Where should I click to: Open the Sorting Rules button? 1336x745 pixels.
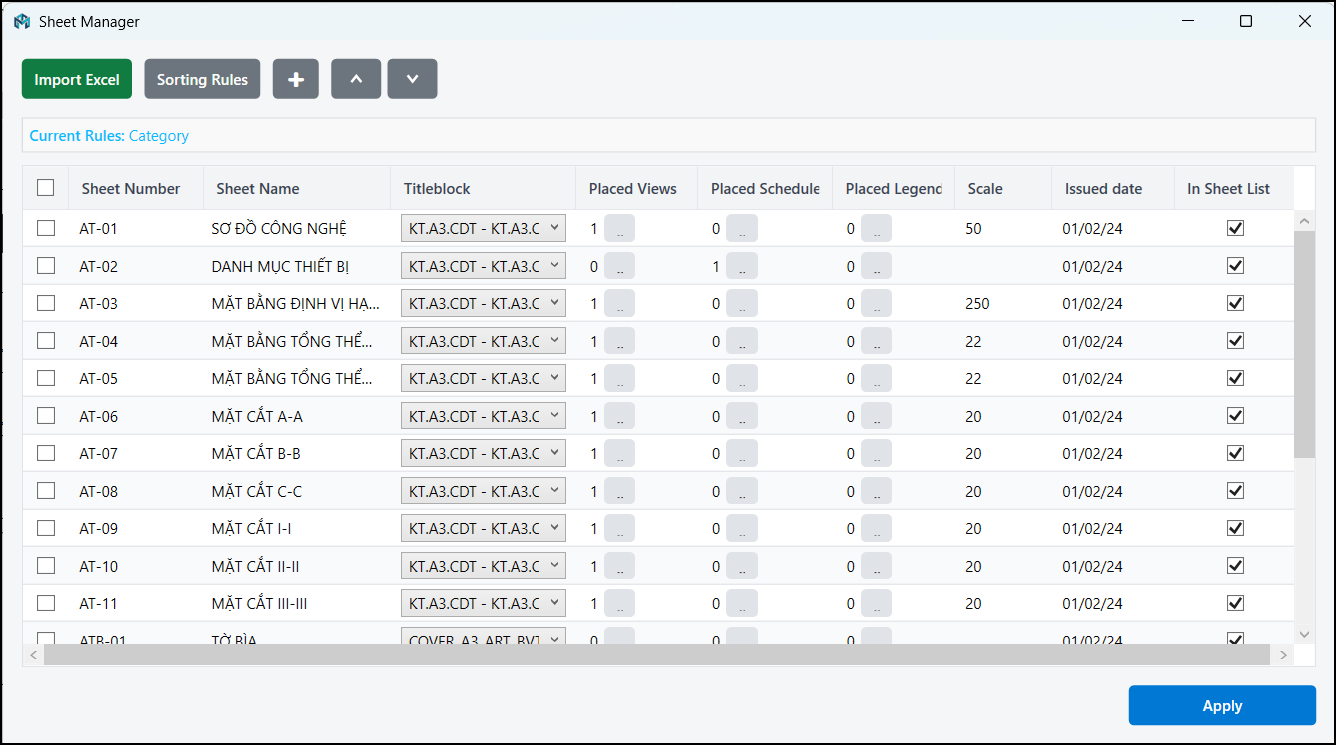(202, 79)
